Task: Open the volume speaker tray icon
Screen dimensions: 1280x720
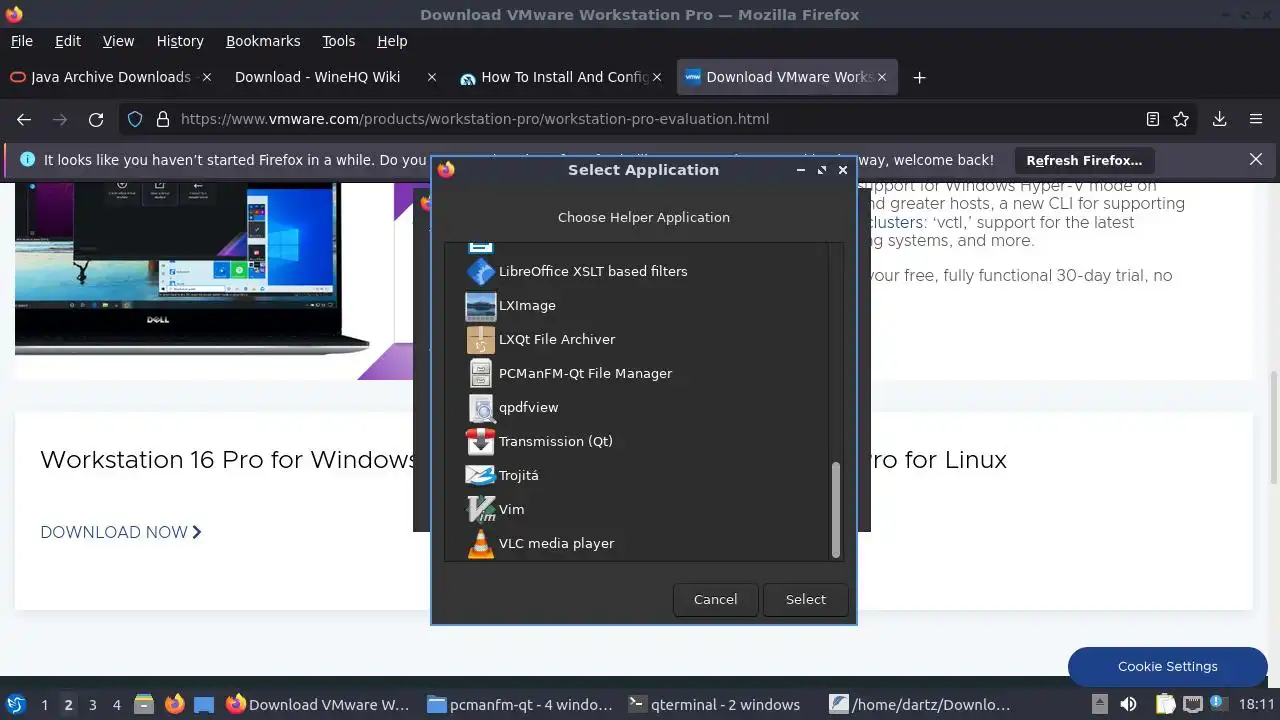Action: [x=1127, y=704]
